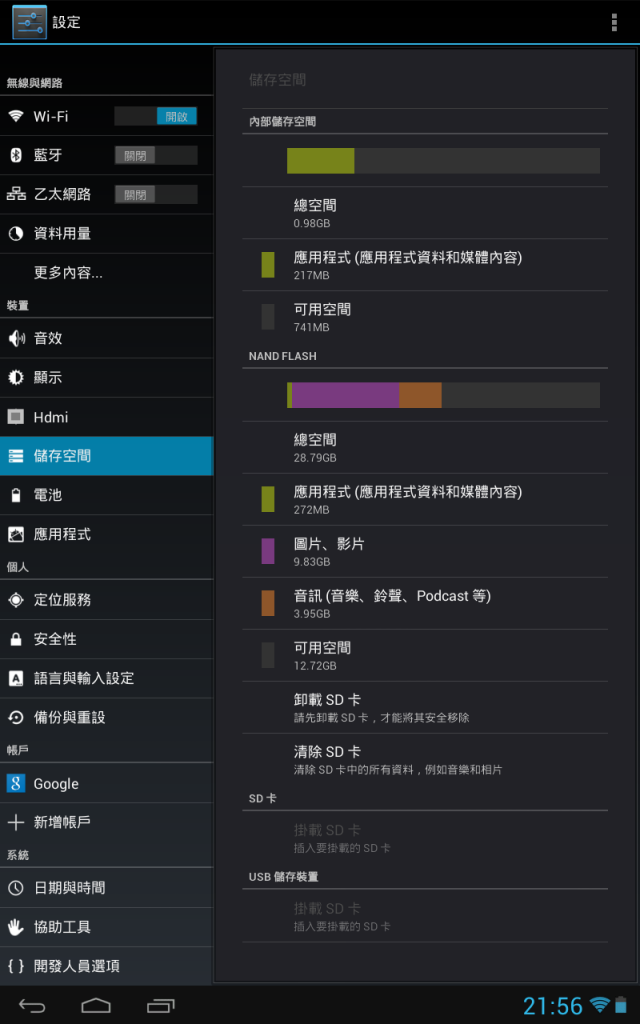The width and height of the screenshot is (640, 1024).
Task: Tap the battery icon for 電池
Action: pyautogui.click(x=16, y=495)
